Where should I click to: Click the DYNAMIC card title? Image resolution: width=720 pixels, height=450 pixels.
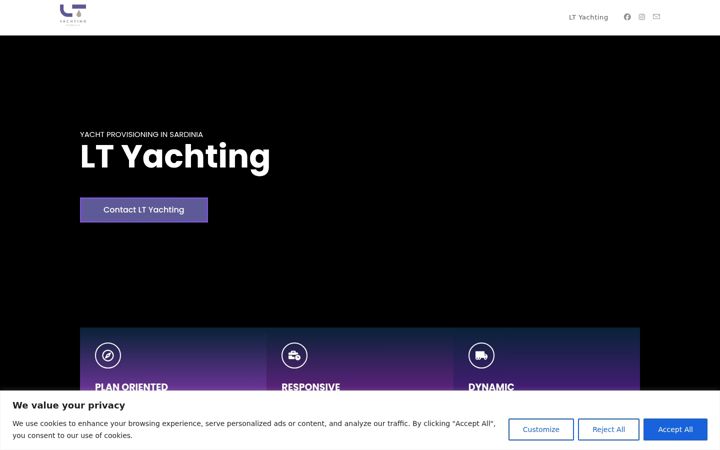coord(491,387)
